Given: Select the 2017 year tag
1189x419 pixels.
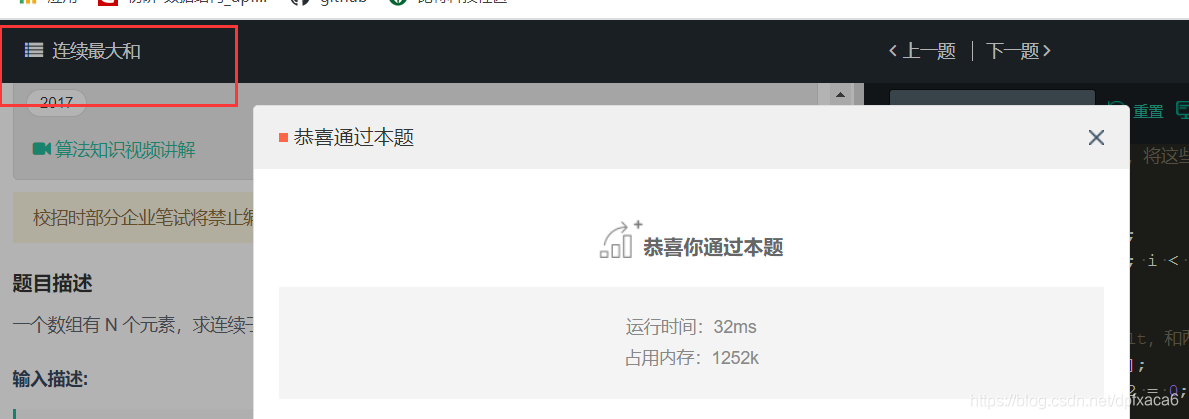Looking at the screenshot, I should 56,102.
